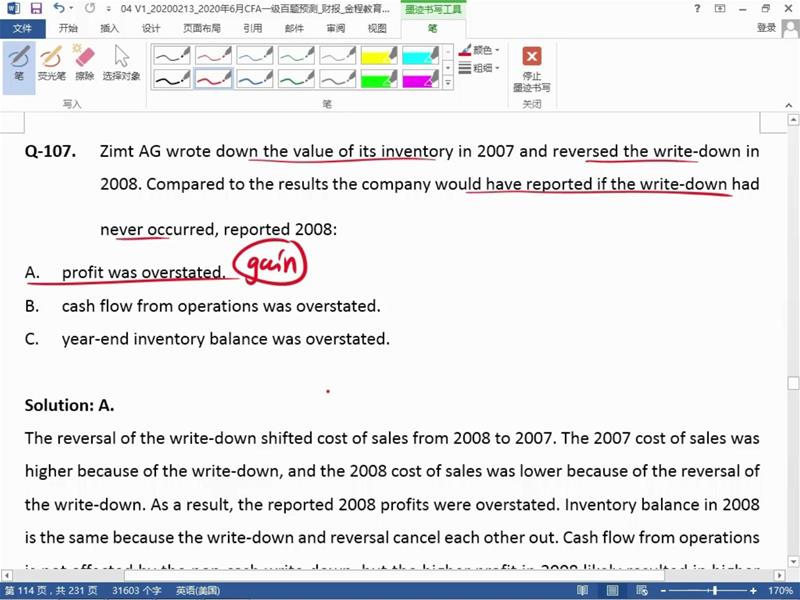This screenshot has width=800, height=600.
Task: Click the zoom slider in status bar
Action: pyautogui.click(x=714, y=591)
